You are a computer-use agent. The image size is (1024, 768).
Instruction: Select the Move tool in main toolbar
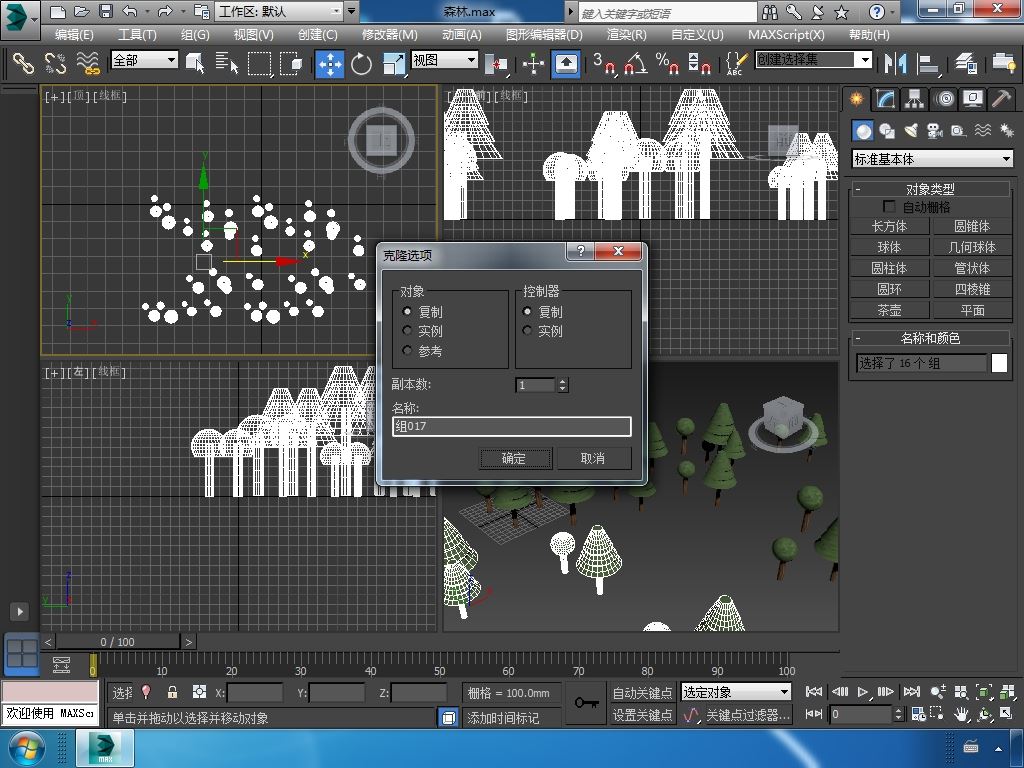329,63
